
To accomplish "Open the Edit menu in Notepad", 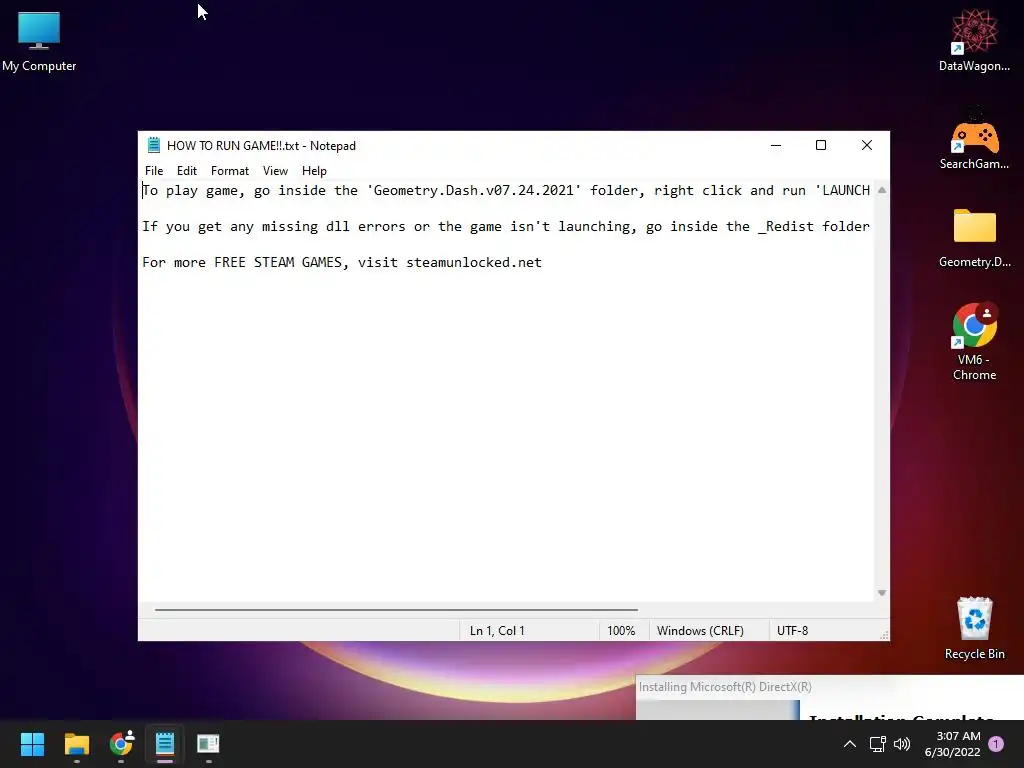I will pos(187,170).
